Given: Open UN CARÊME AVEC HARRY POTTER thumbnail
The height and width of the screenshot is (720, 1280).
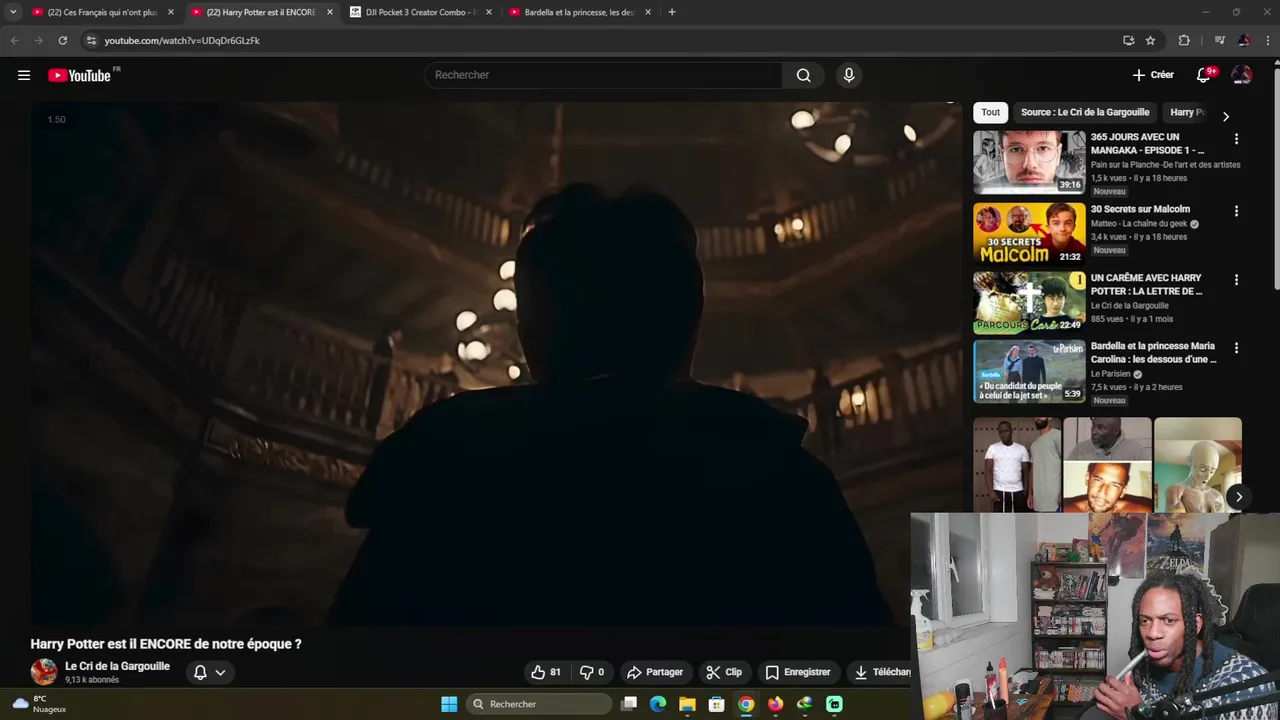Looking at the screenshot, I should 1029,302.
